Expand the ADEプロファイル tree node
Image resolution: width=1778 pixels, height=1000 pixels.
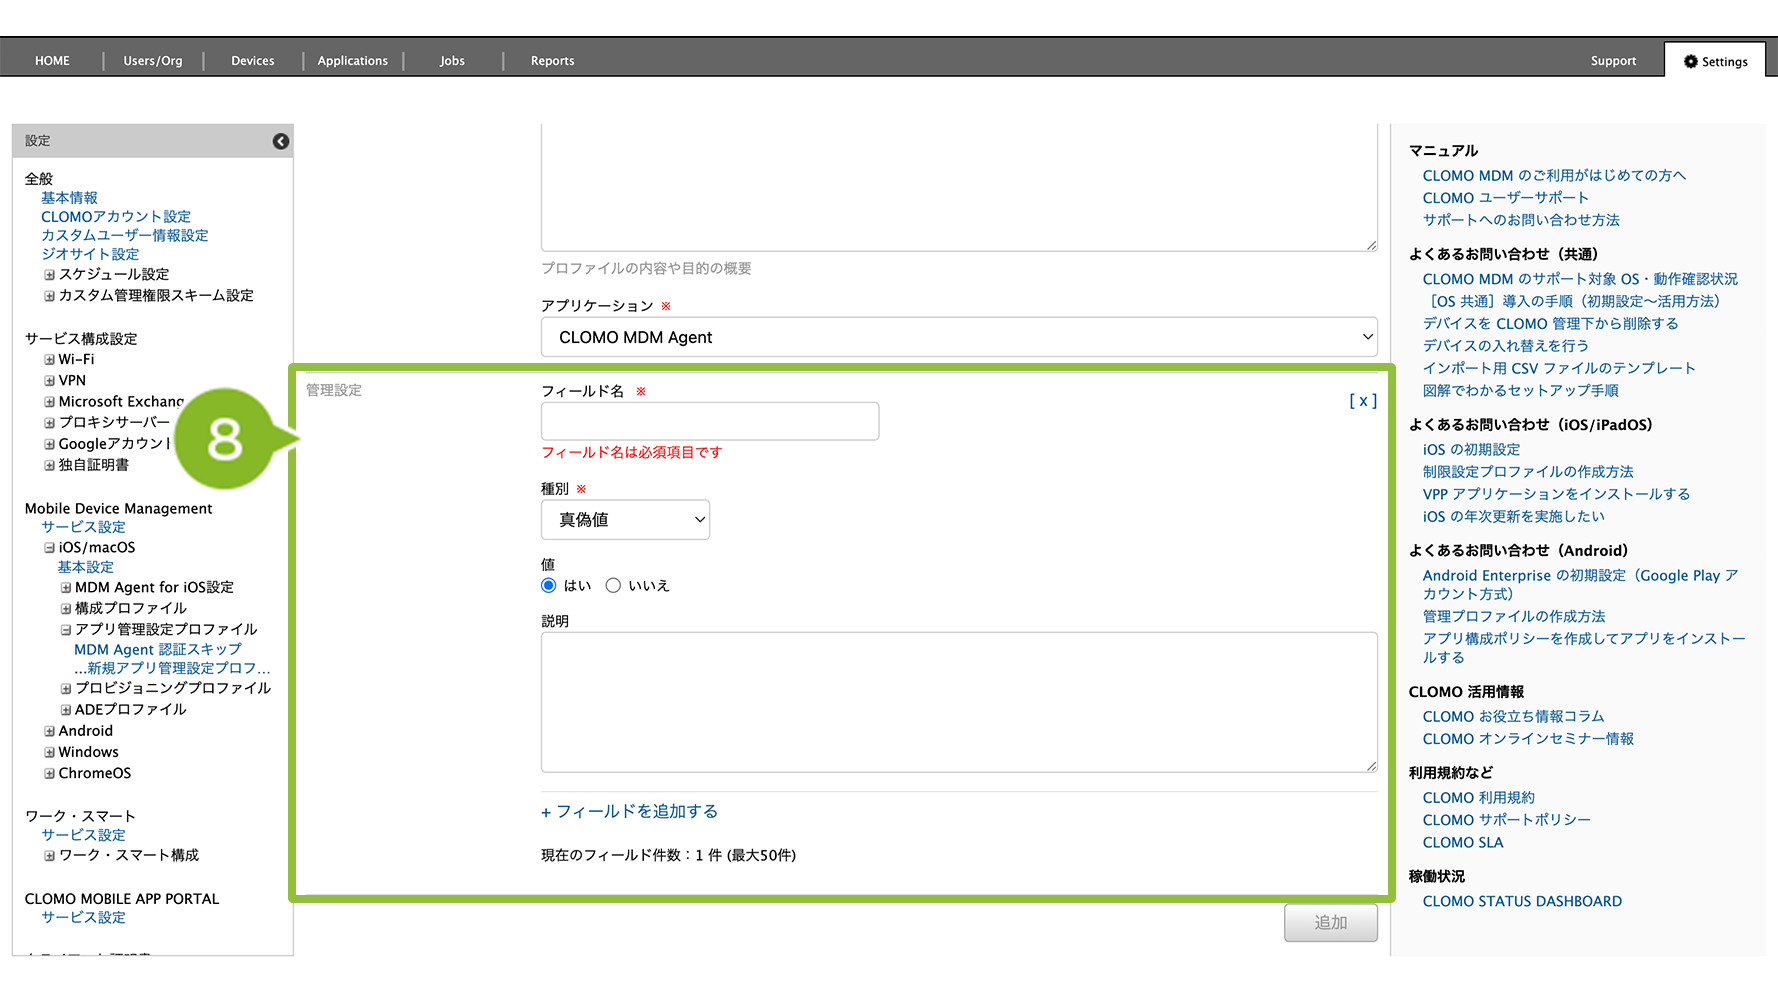66,710
